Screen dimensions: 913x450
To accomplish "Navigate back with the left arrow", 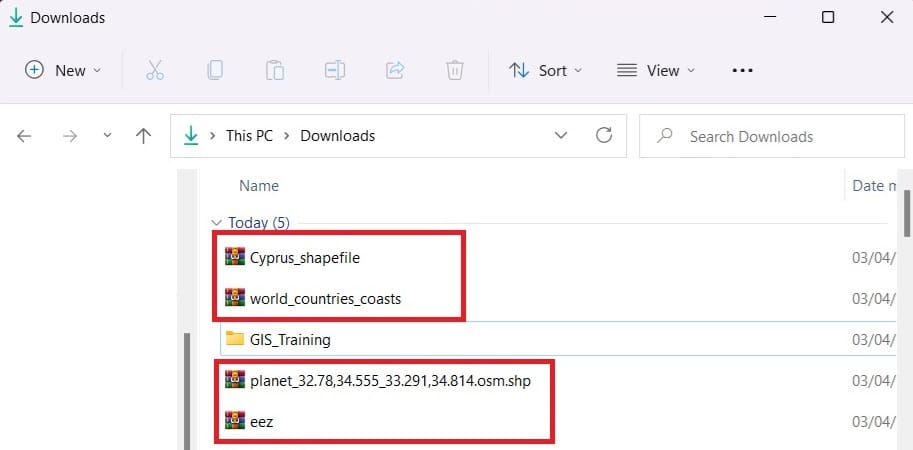I will pyautogui.click(x=25, y=136).
